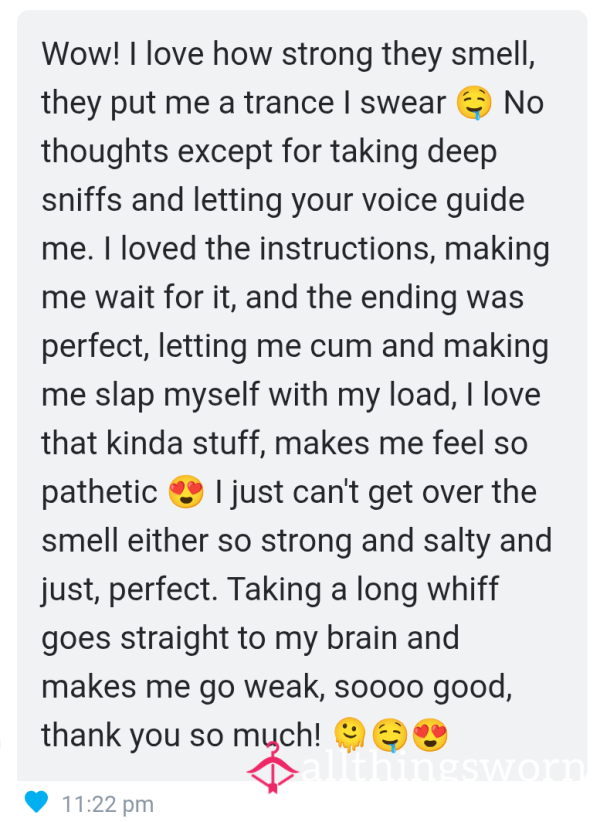The width and height of the screenshot is (600, 822).
Task: Select the drooling emoji after 'swear'
Action: [474, 103]
